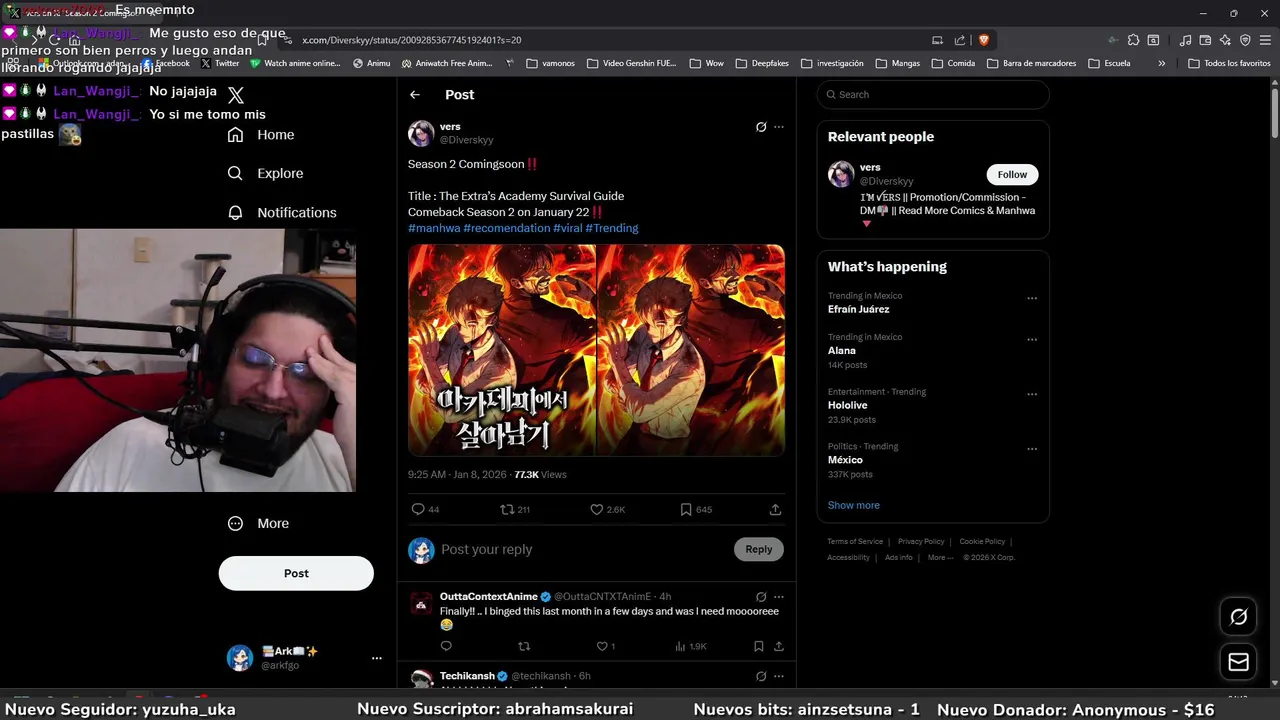1280x720 pixels.
Task: Open options for Hololive trend
Action: [x=1032, y=394]
